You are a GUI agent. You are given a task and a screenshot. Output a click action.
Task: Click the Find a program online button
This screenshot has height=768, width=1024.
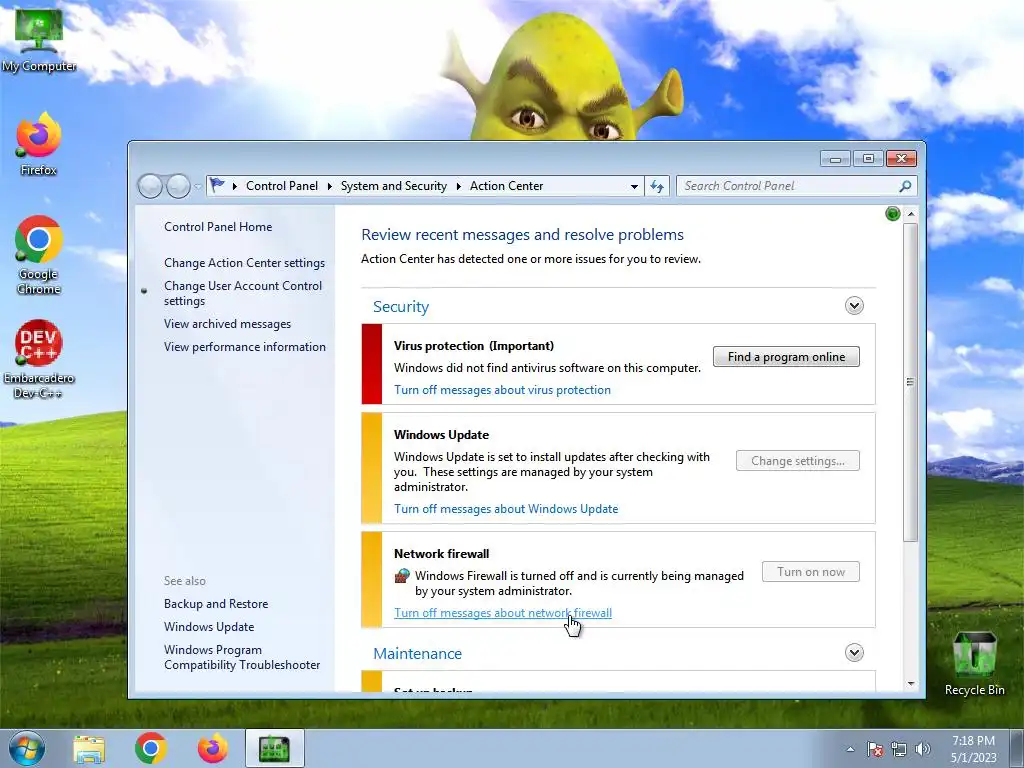[x=786, y=357]
